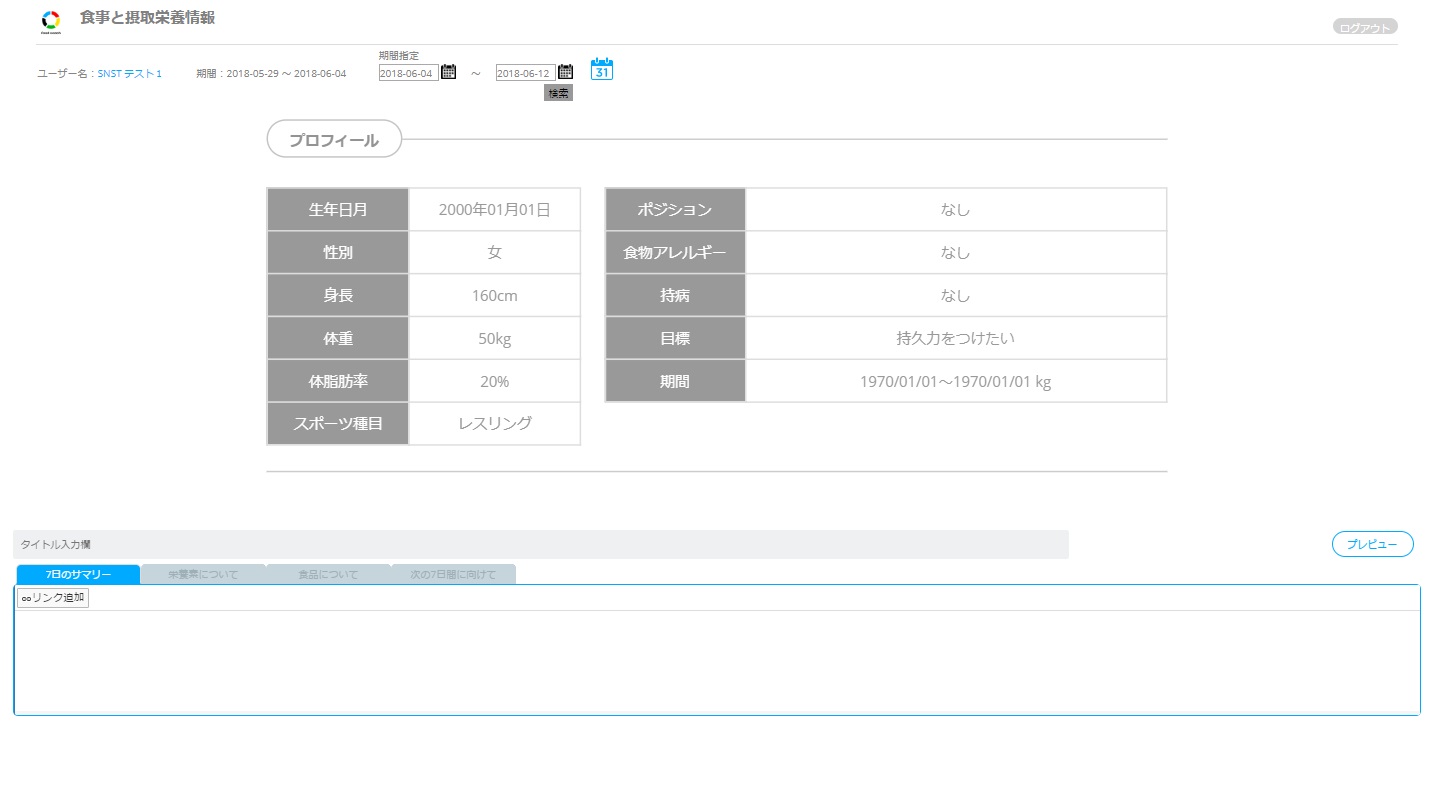The image size is (1429, 811).
Task: Click the 持久力をつけたい goal value cell
Action: click(955, 338)
